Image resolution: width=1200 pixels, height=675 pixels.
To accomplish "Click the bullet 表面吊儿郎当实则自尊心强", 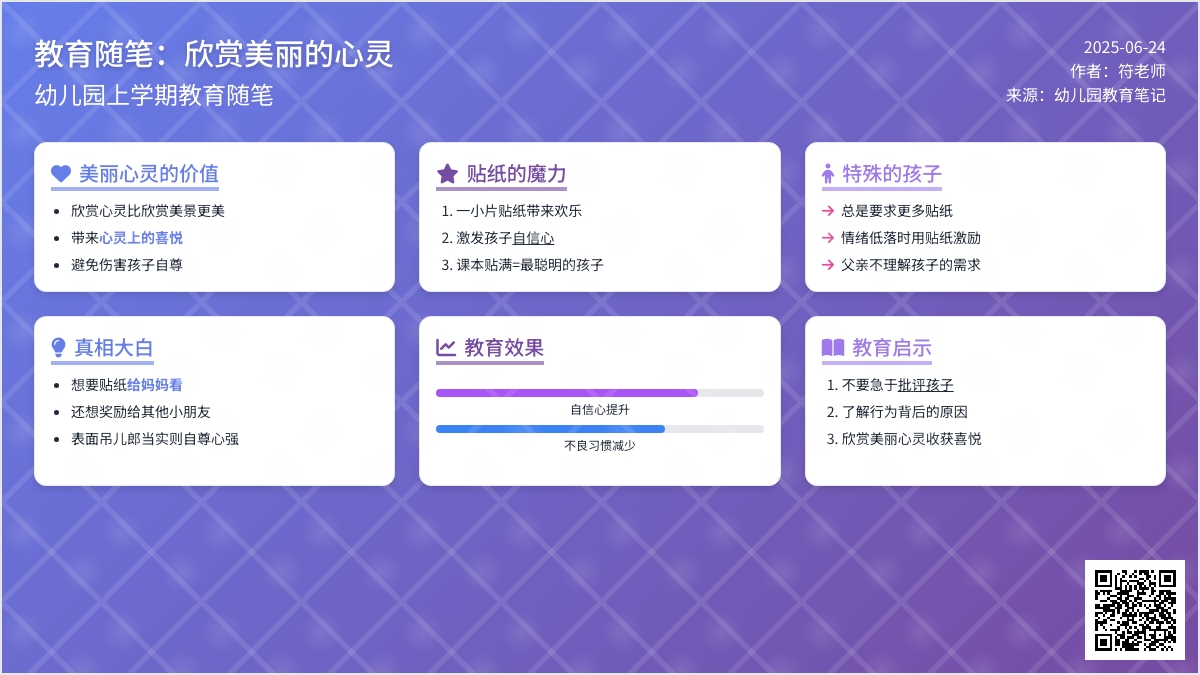I will pyautogui.click(x=155, y=439).
